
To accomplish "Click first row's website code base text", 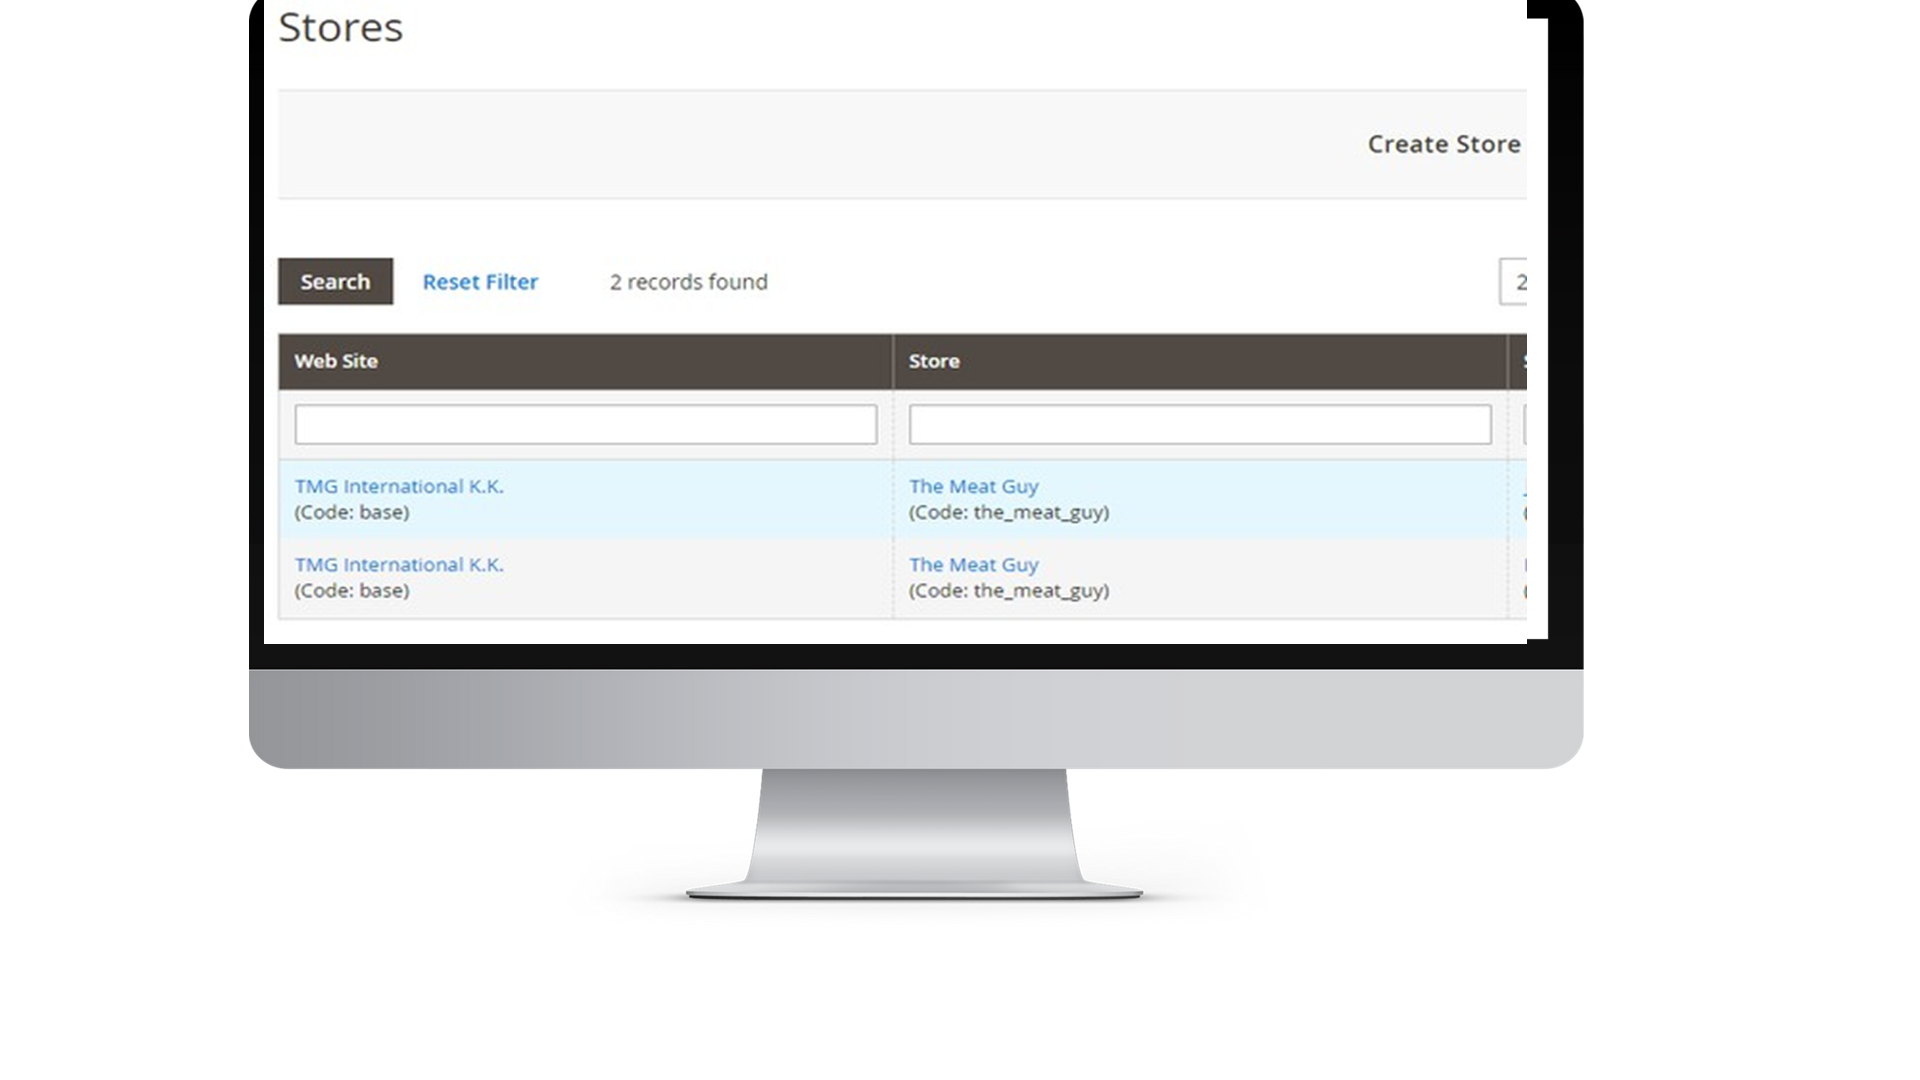I will click(x=352, y=512).
